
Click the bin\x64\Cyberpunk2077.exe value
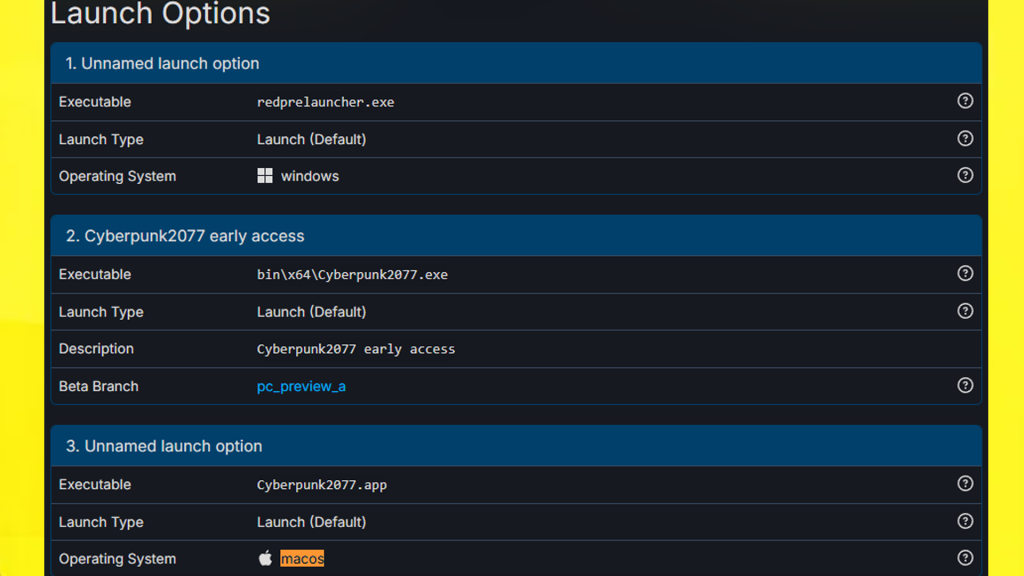(x=352, y=275)
